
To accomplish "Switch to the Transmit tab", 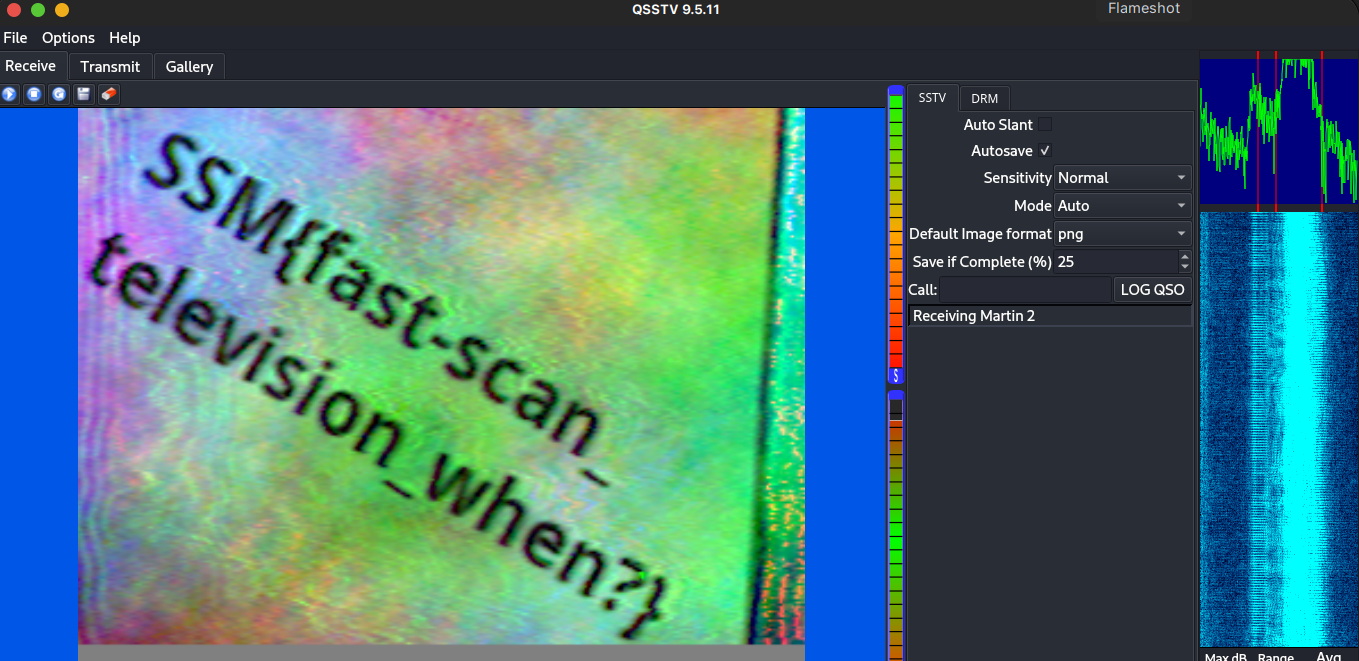I will point(110,66).
